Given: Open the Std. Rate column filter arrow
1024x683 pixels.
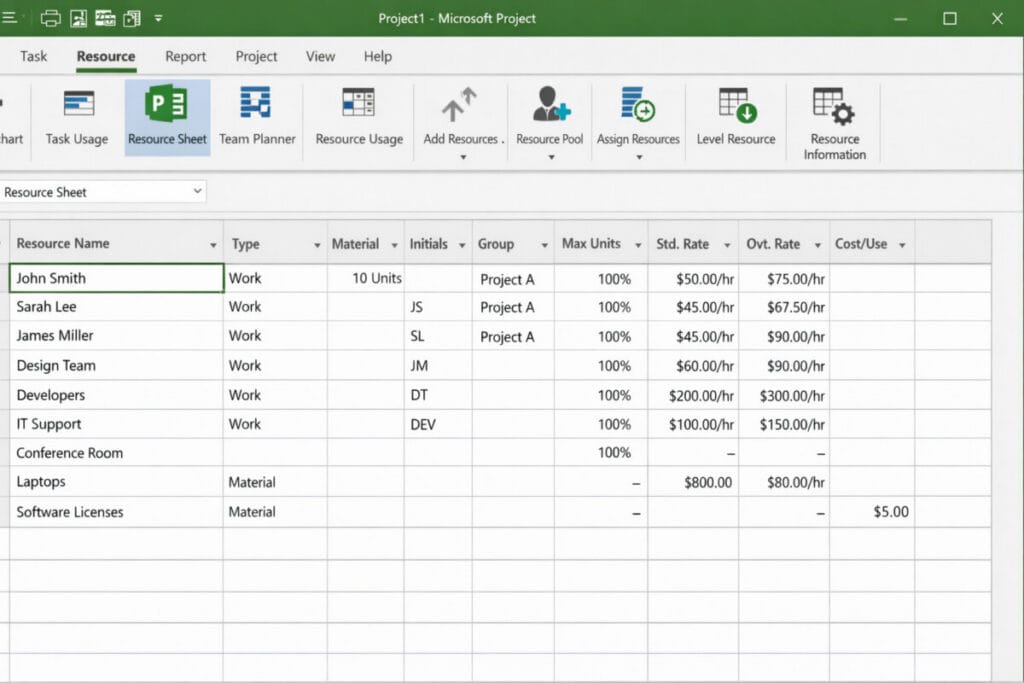Looking at the screenshot, I should [727, 245].
